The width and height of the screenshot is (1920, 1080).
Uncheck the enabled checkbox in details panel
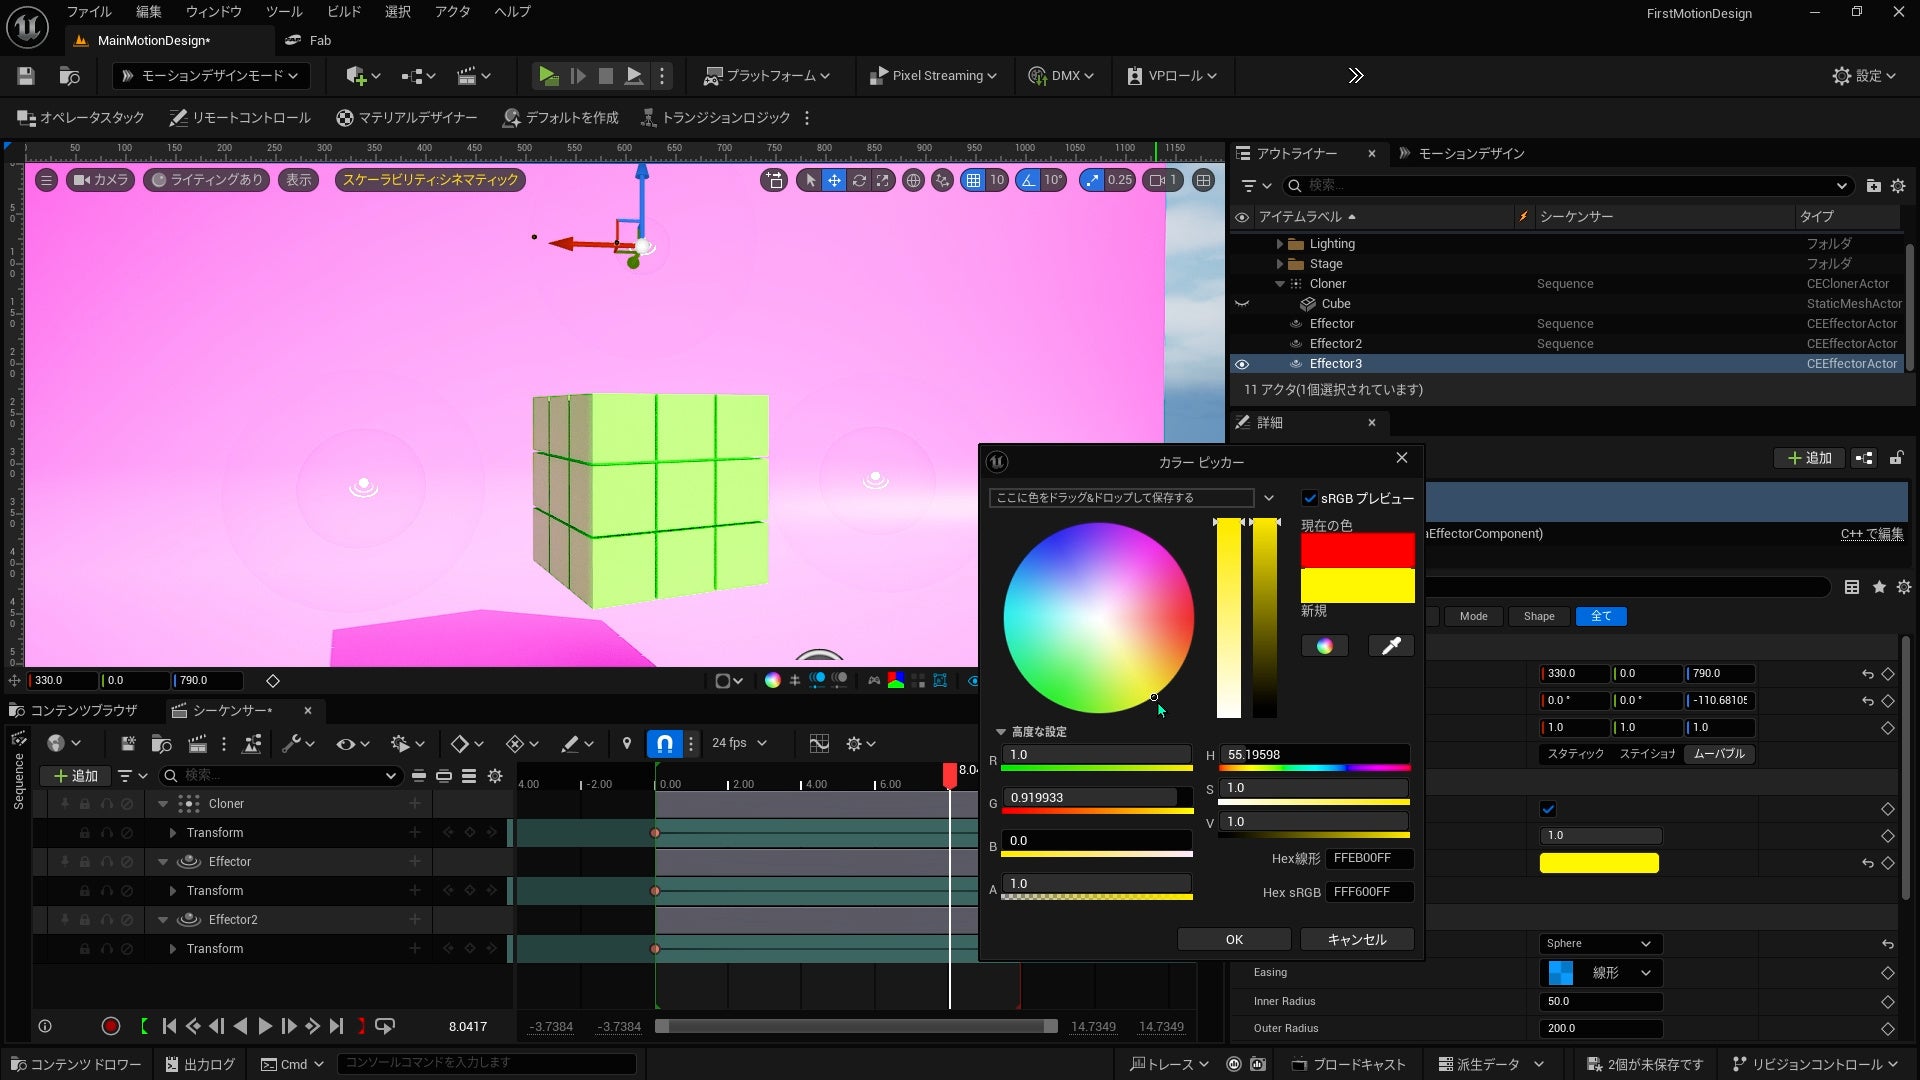click(x=1548, y=809)
